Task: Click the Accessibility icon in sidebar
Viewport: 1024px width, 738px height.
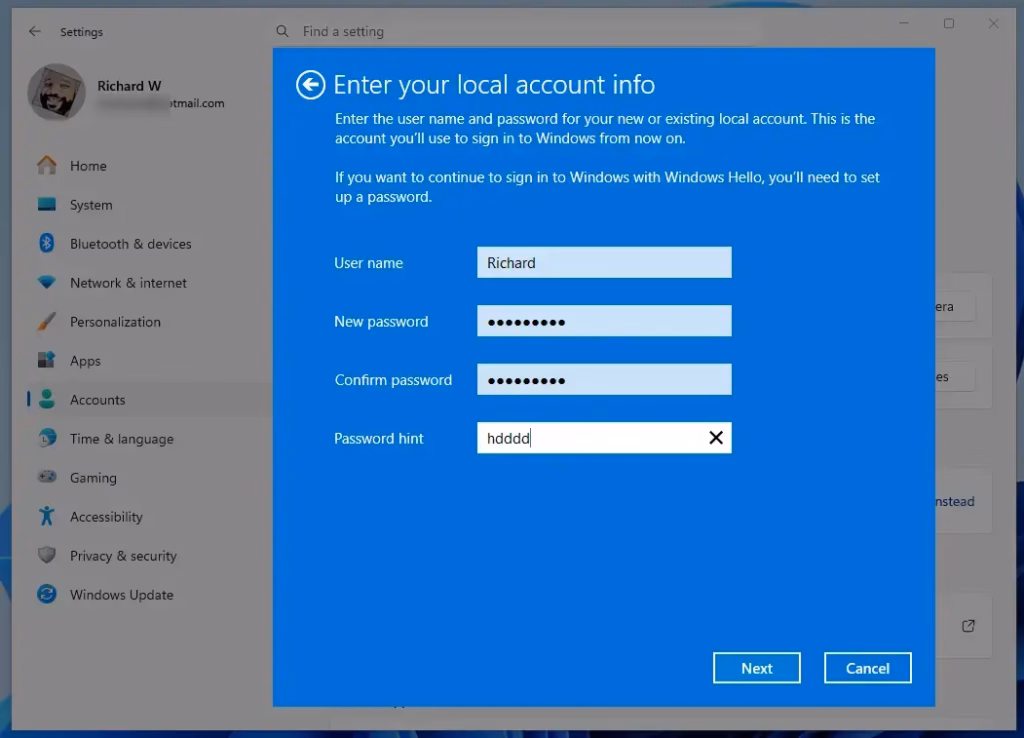Action: coord(46,517)
